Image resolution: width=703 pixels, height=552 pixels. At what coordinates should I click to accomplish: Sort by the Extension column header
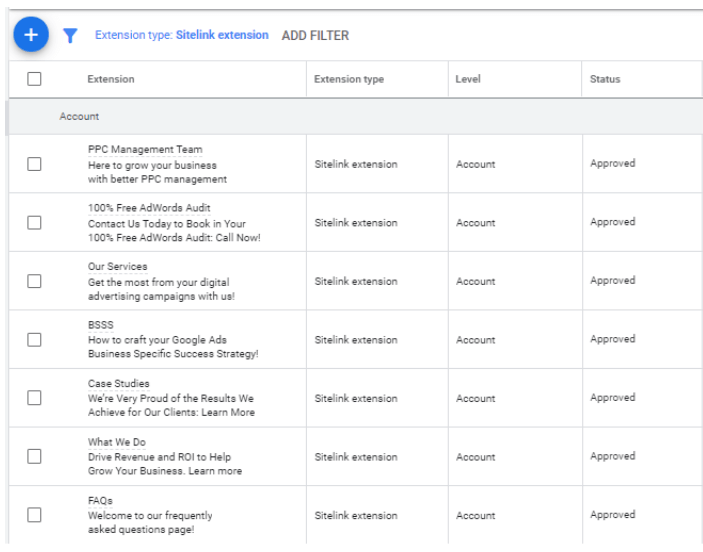point(111,79)
